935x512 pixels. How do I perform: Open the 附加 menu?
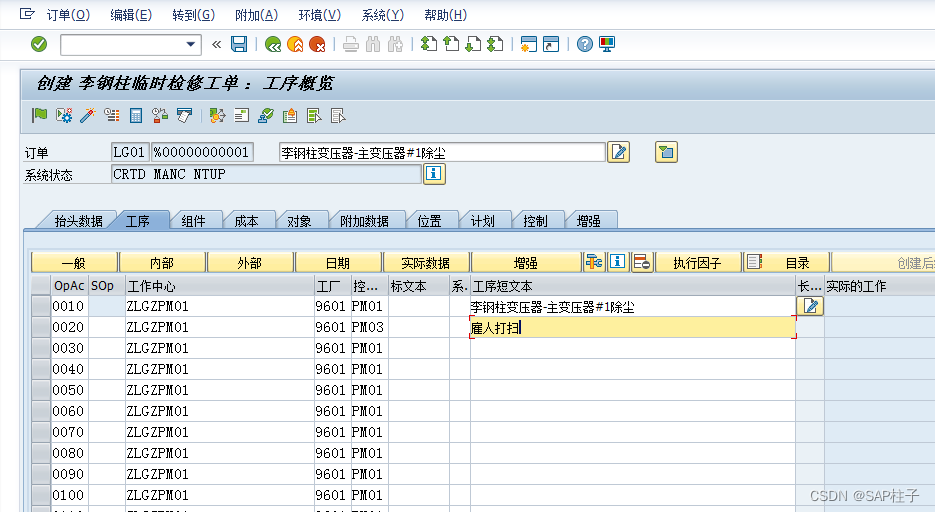click(256, 15)
